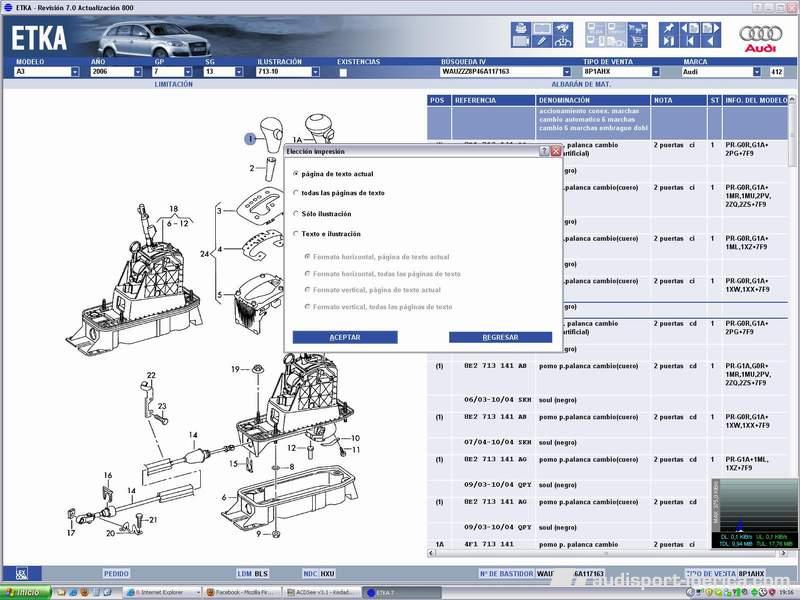Select reference '4F1 713 141' row
This screenshot has width=800, height=600.
[x=607, y=544]
